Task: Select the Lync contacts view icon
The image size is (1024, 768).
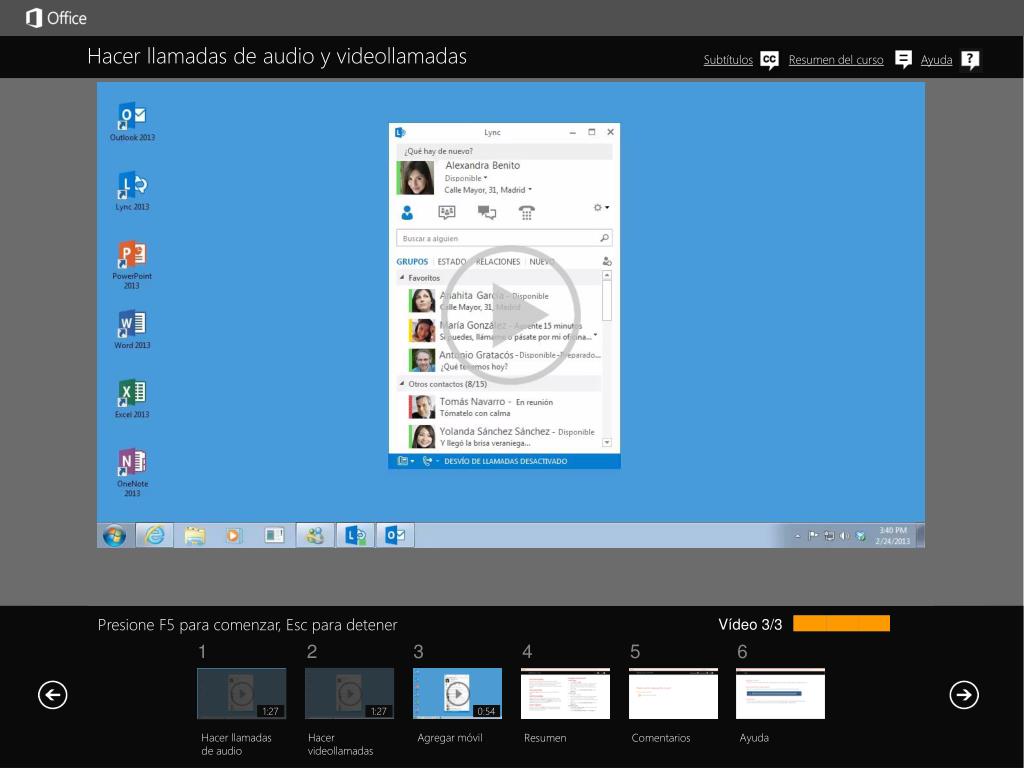Action: click(x=407, y=212)
